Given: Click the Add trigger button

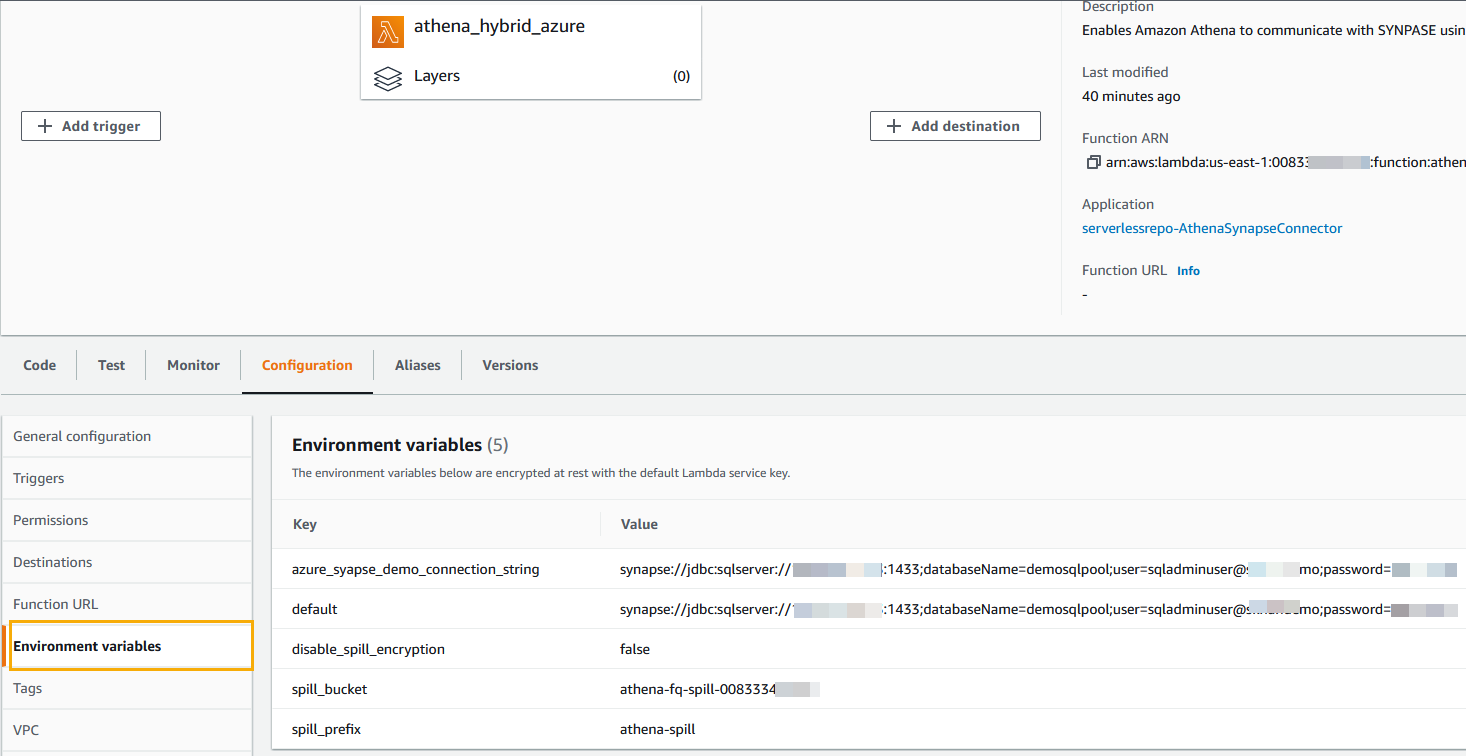Looking at the screenshot, I should (x=91, y=126).
